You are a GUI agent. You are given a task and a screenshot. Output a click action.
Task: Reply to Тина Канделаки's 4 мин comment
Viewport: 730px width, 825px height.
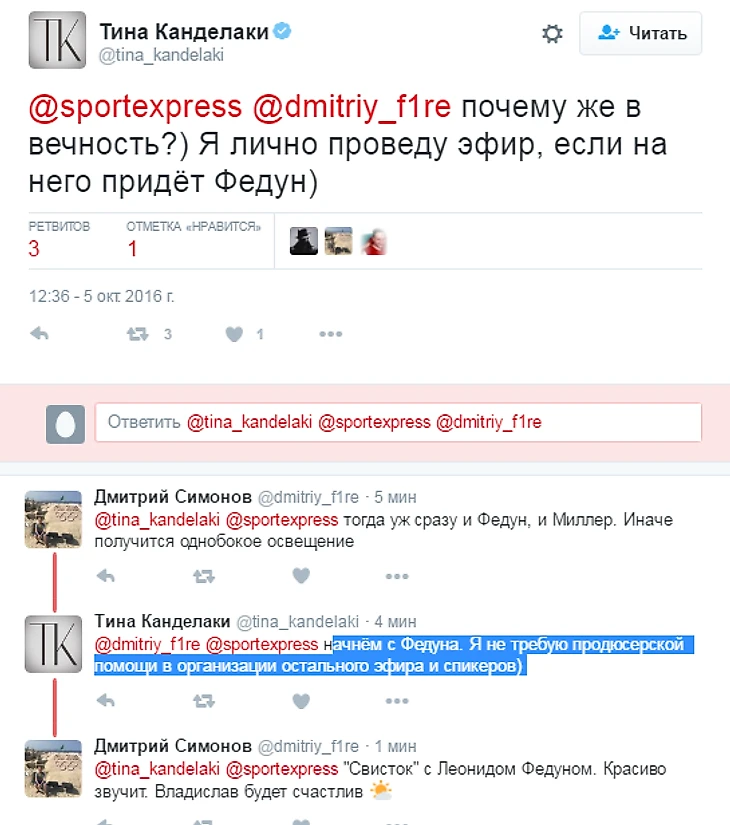point(106,701)
